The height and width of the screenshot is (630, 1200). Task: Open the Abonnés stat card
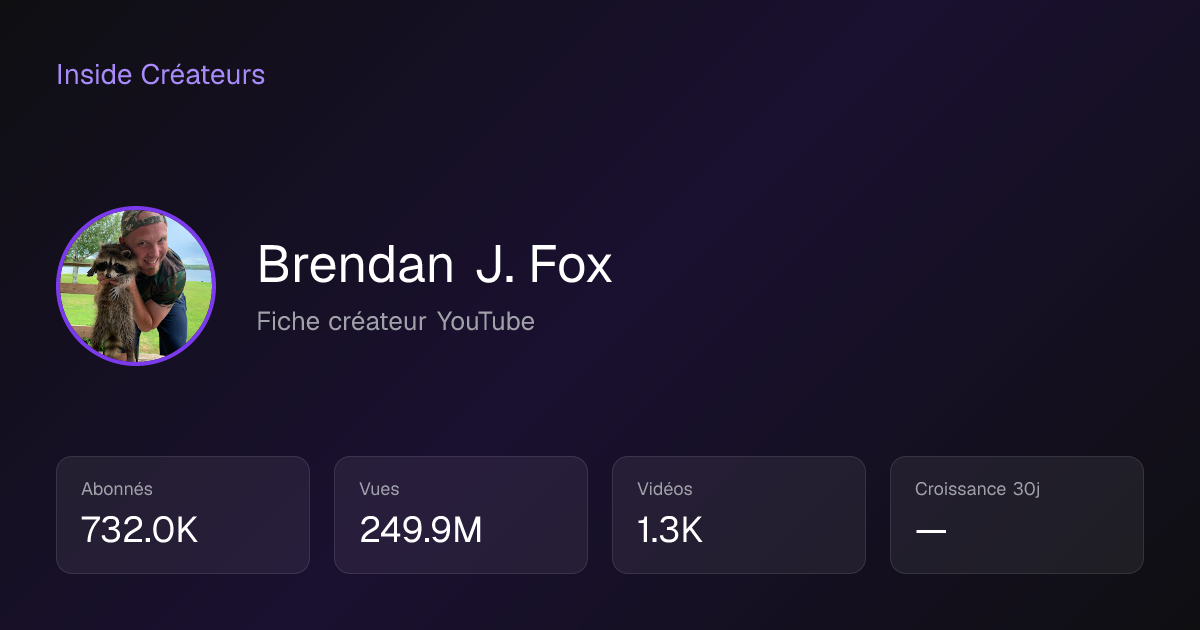click(183, 515)
